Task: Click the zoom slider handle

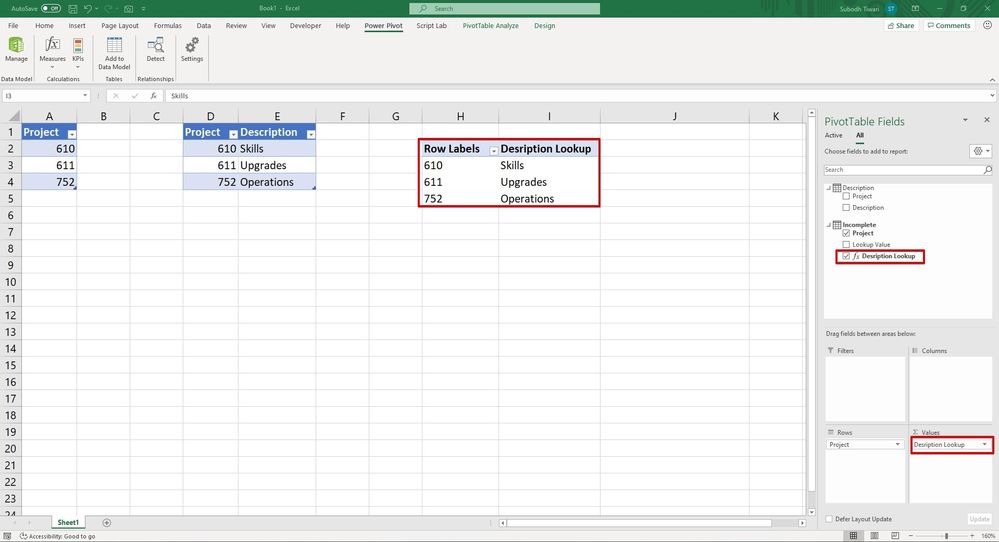Action: 947,536
